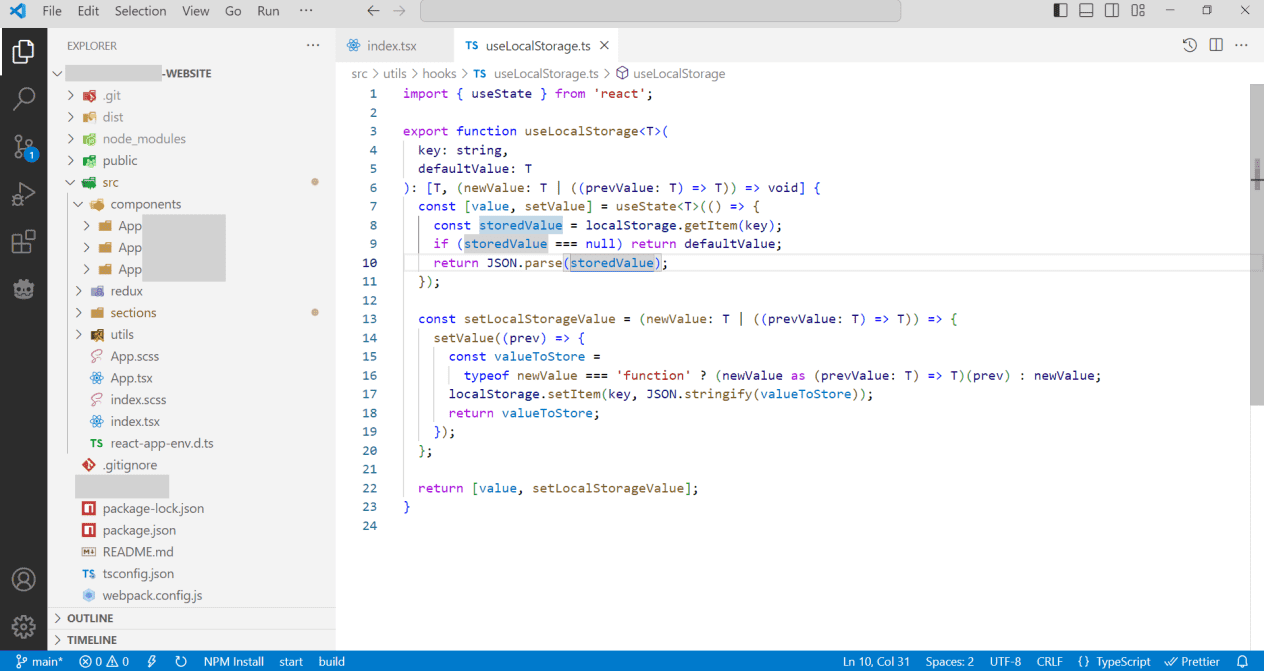1264x671 pixels.
Task: Run the start task in status bar
Action: (x=291, y=661)
